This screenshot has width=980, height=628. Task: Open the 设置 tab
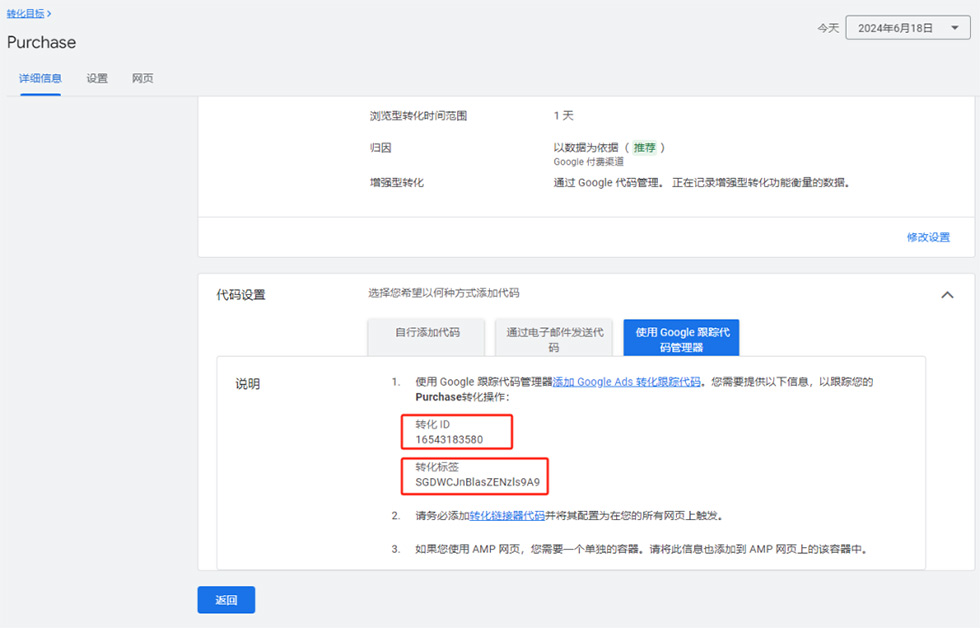pyautogui.click(x=97, y=78)
